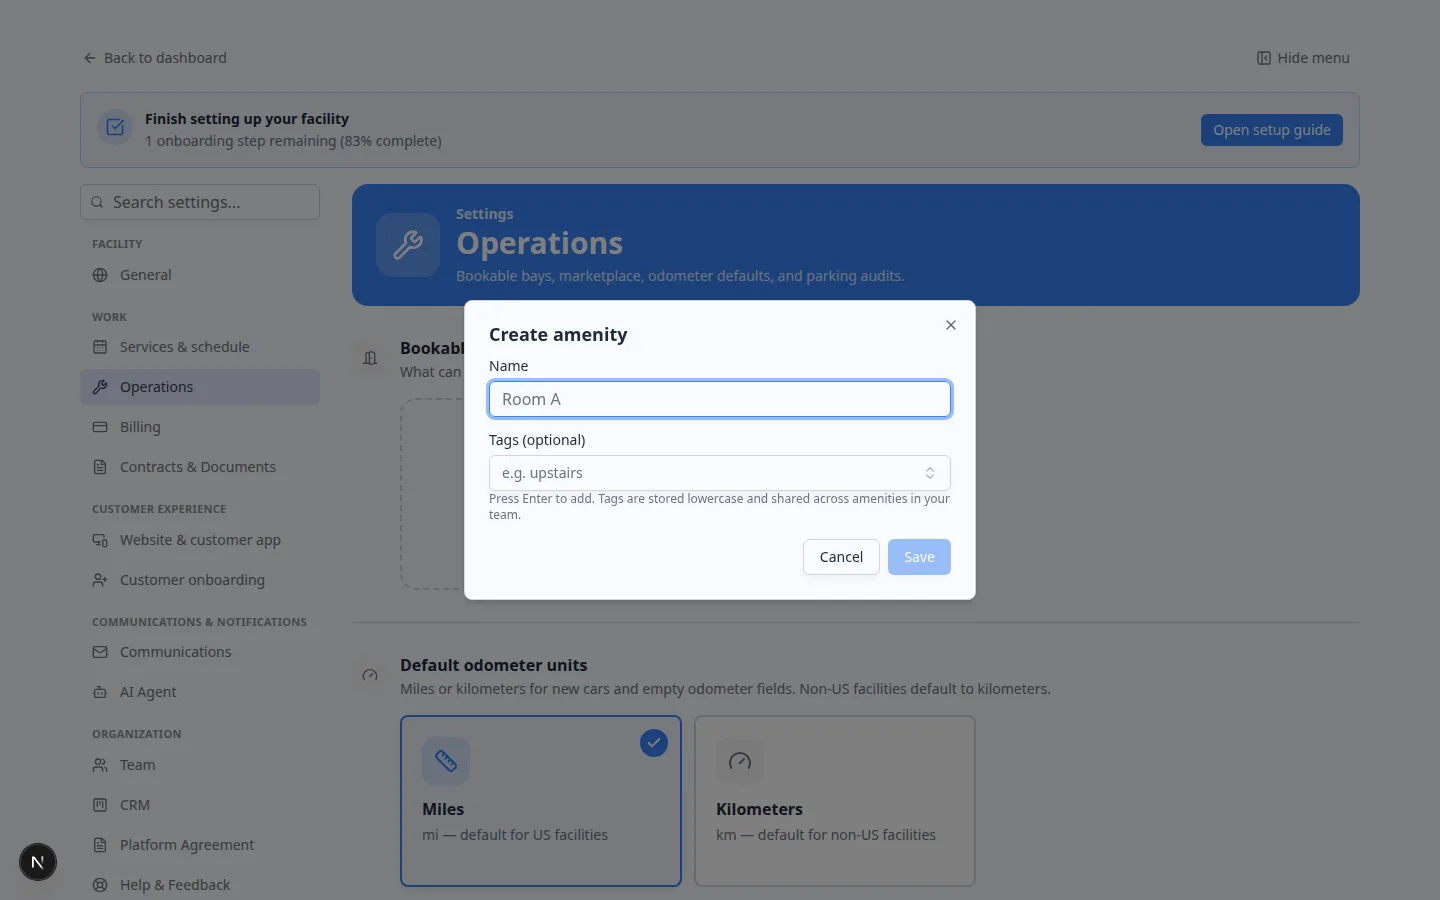Screen dimensions: 1440x900
Task: Open General settings
Action: [x=200, y=275]
